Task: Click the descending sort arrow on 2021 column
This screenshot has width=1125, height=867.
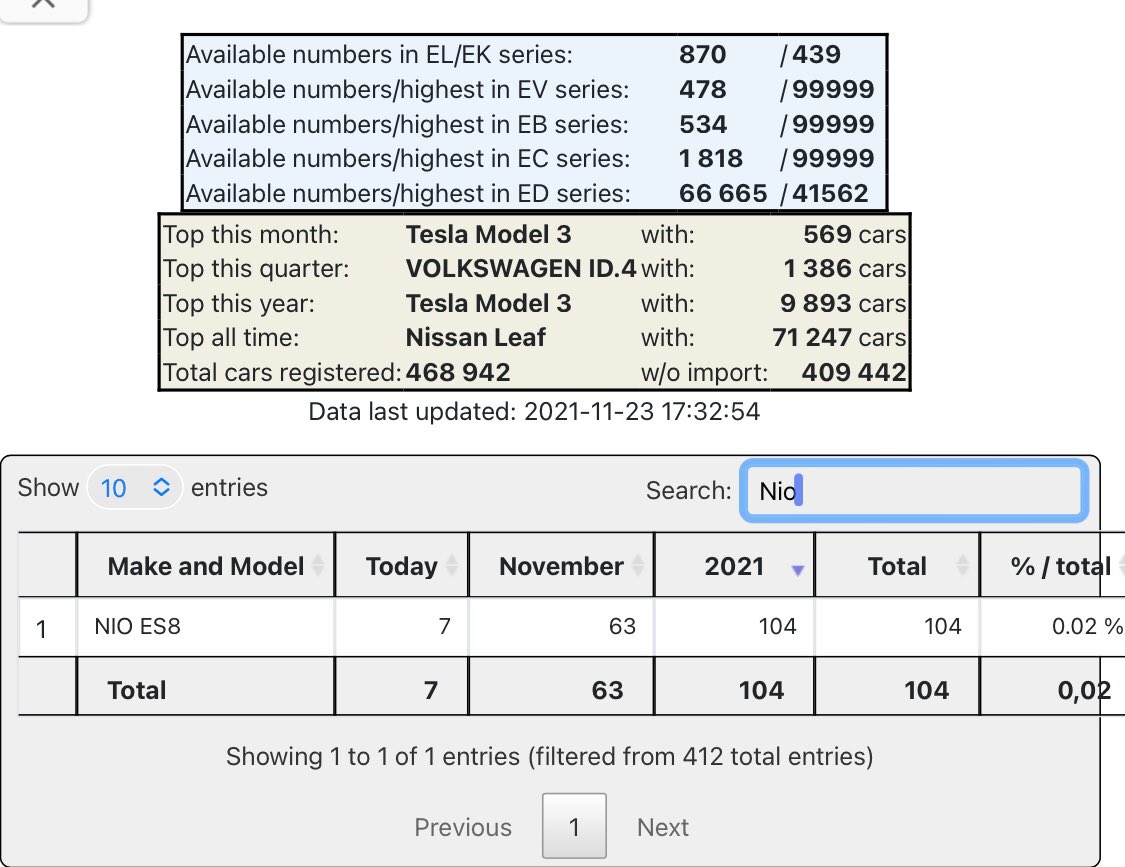Action: tap(797, 566)
